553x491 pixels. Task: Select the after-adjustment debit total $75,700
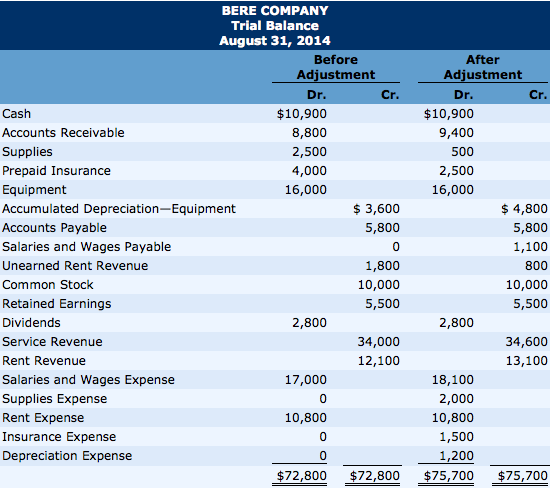[449, 476]
